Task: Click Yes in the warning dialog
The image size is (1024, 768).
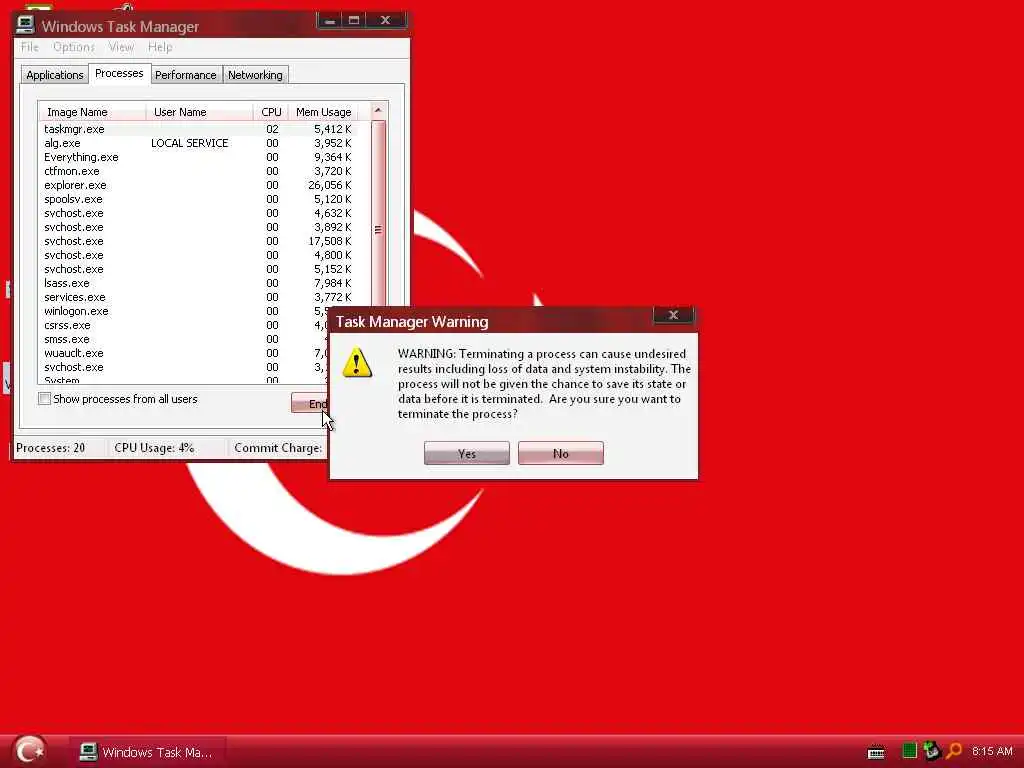Action: pos(466,453)
